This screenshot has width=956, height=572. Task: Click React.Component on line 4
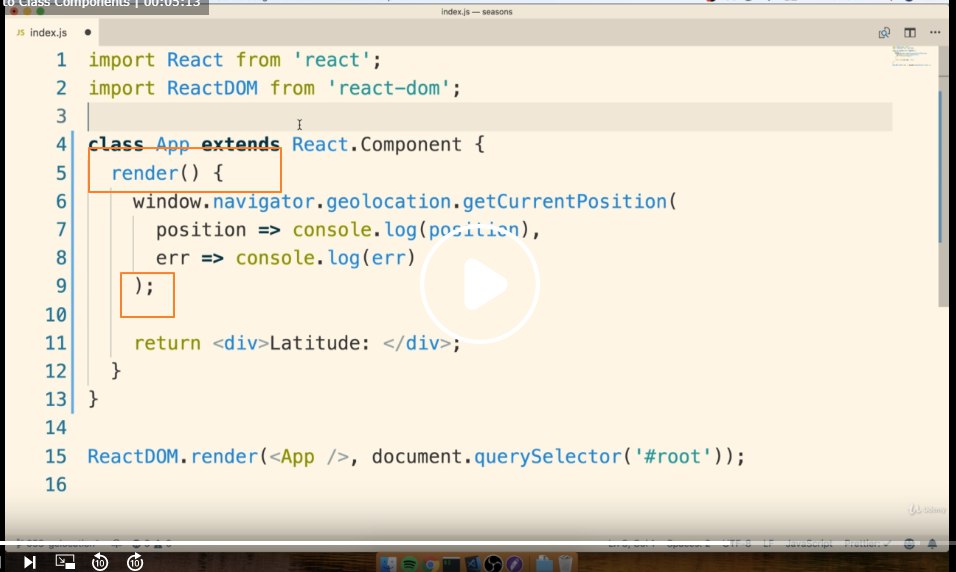point(376,145)
